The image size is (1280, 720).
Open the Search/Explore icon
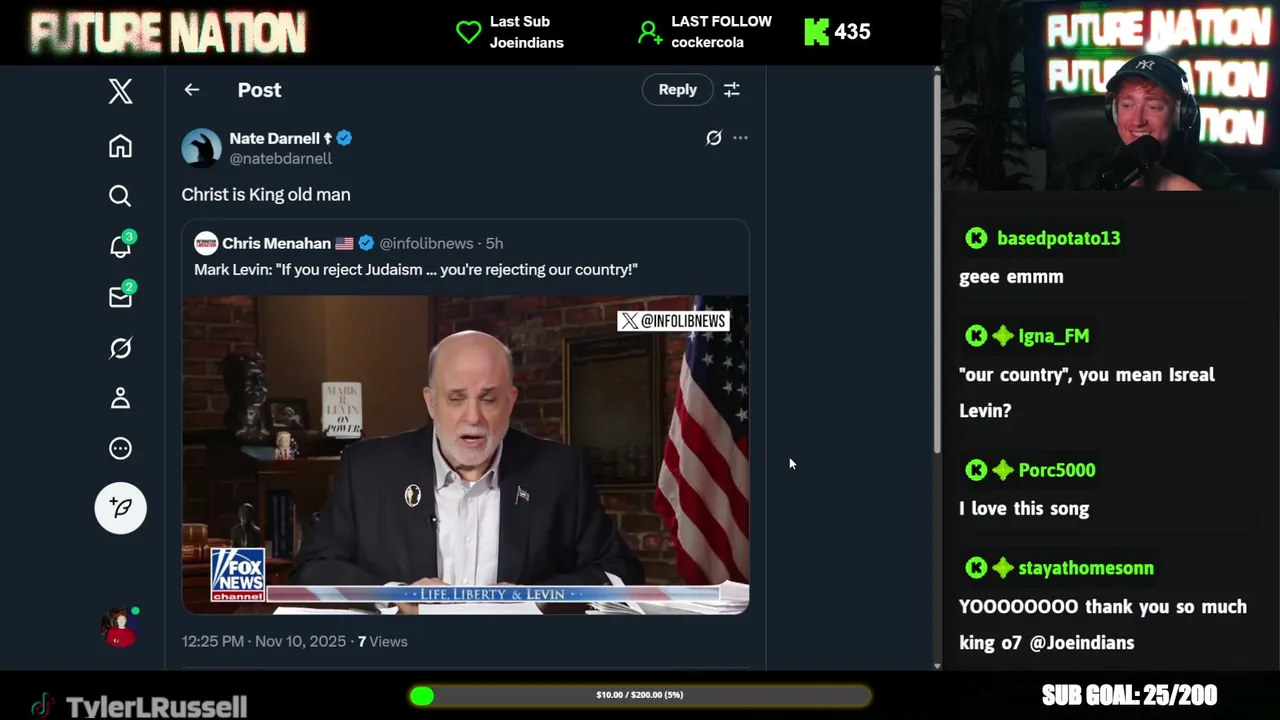(x=120, y=196)
